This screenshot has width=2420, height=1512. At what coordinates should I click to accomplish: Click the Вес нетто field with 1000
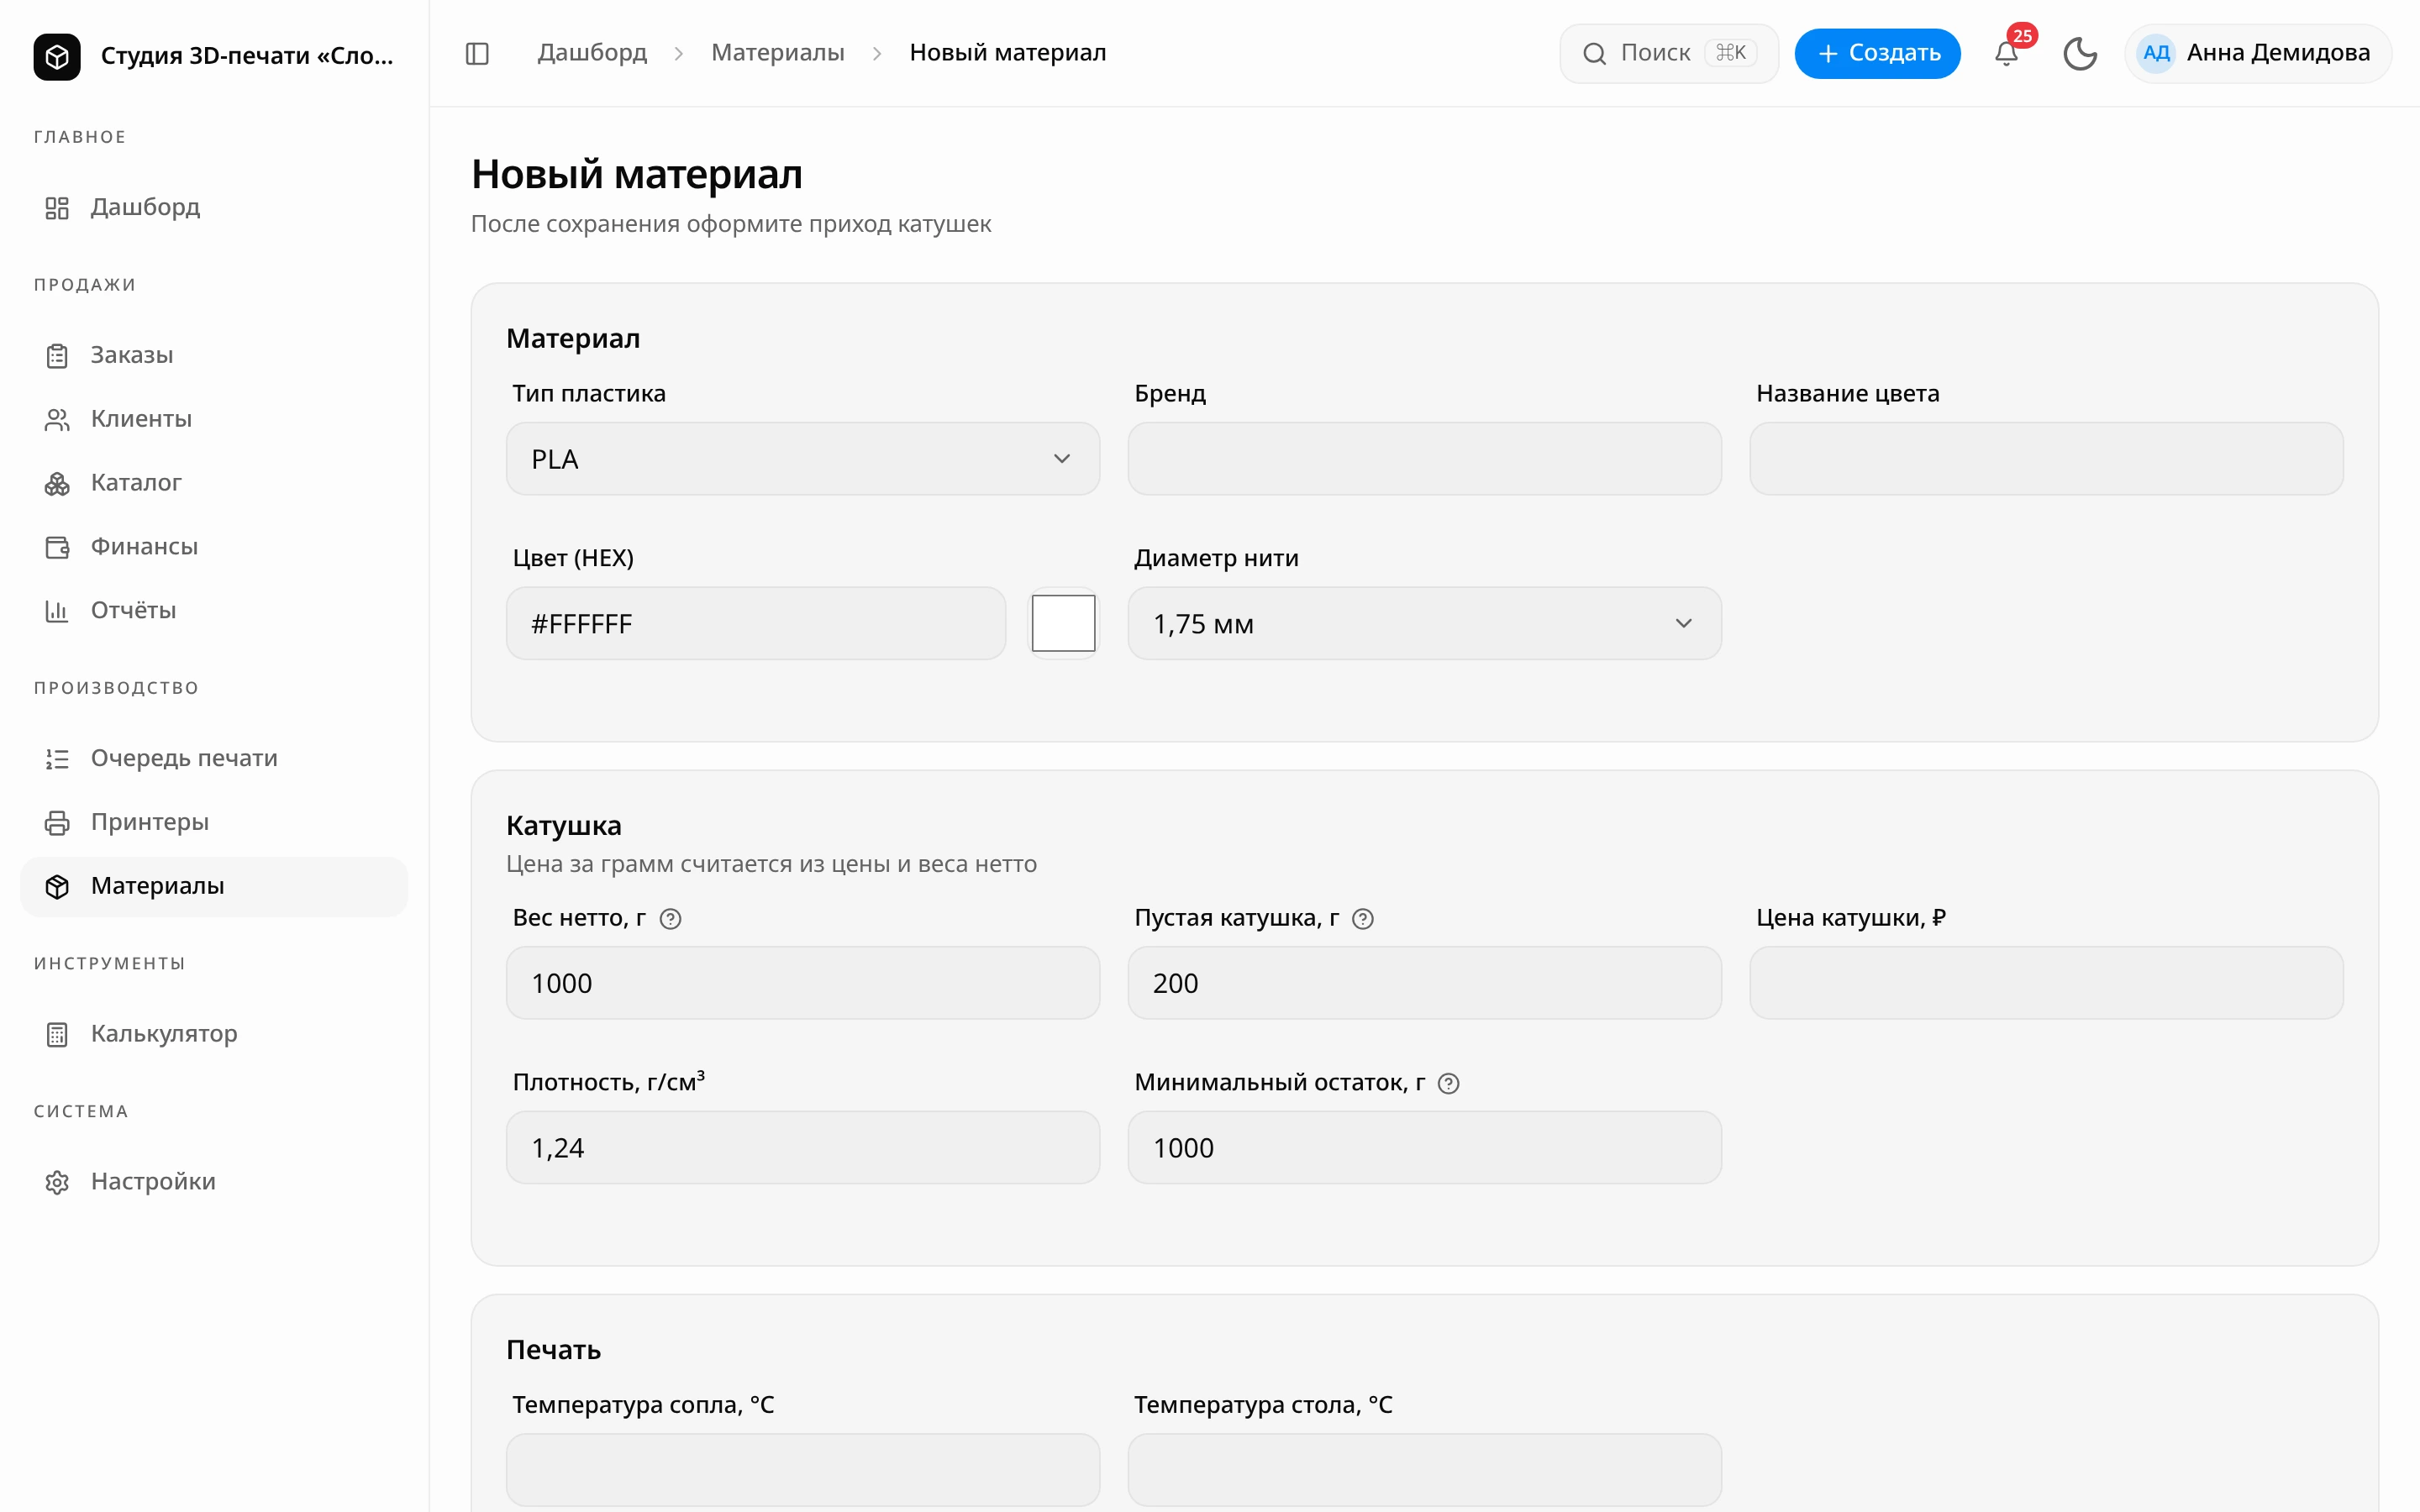pos(803,983)
